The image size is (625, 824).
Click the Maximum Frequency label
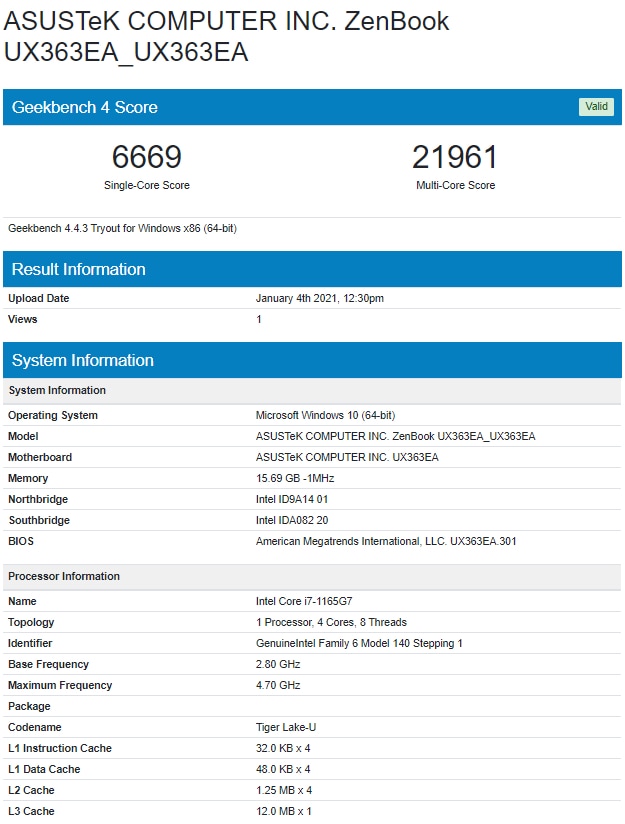tap(60, 685)
